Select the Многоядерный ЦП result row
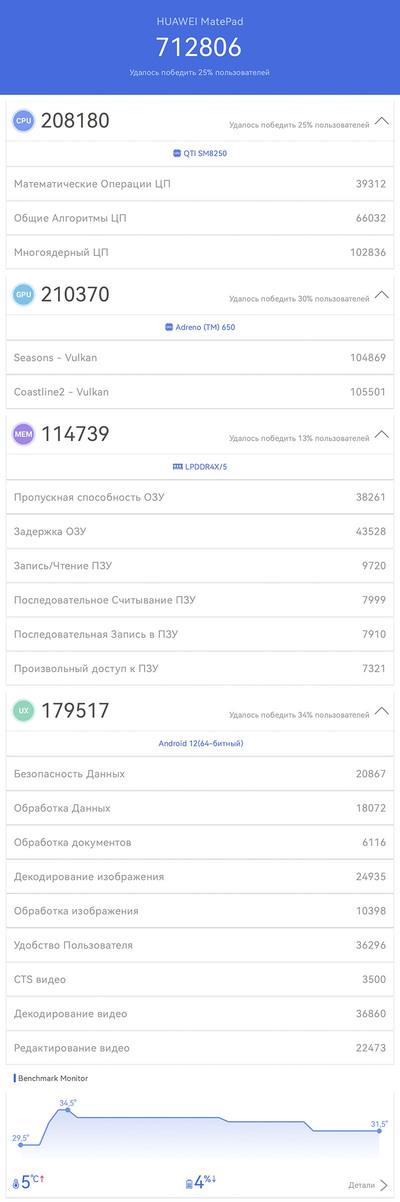This screenshot has height=1202, width=400. [200, 252]
